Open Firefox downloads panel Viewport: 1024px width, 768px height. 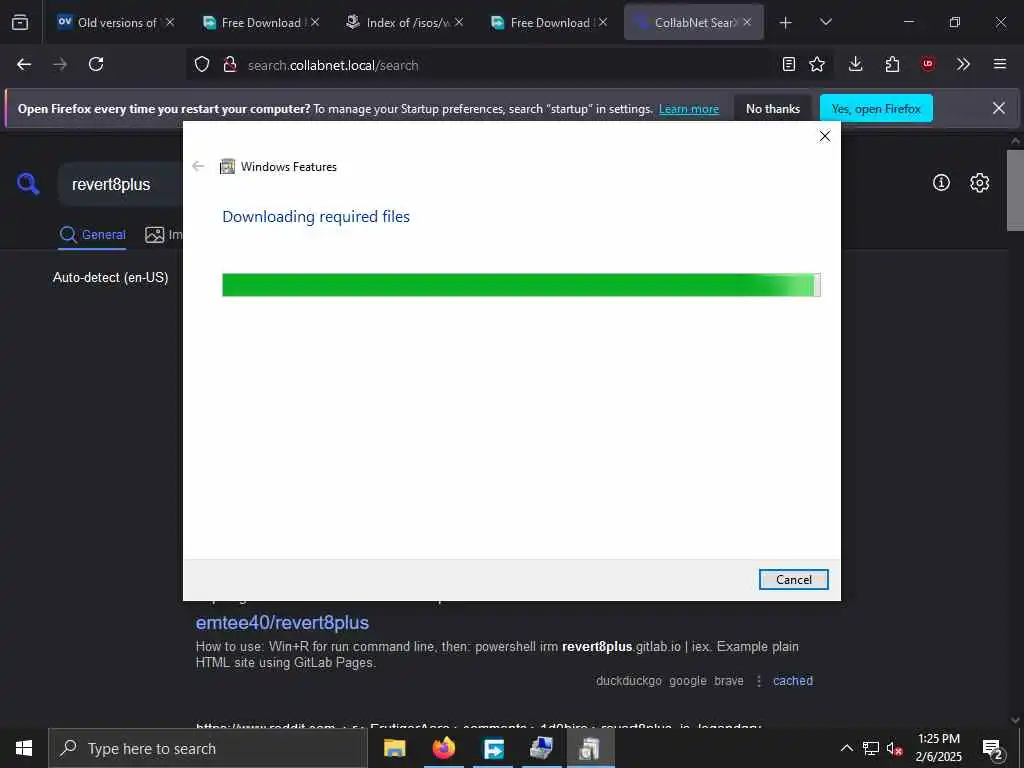pyautogui.click(x=856, y=64)
